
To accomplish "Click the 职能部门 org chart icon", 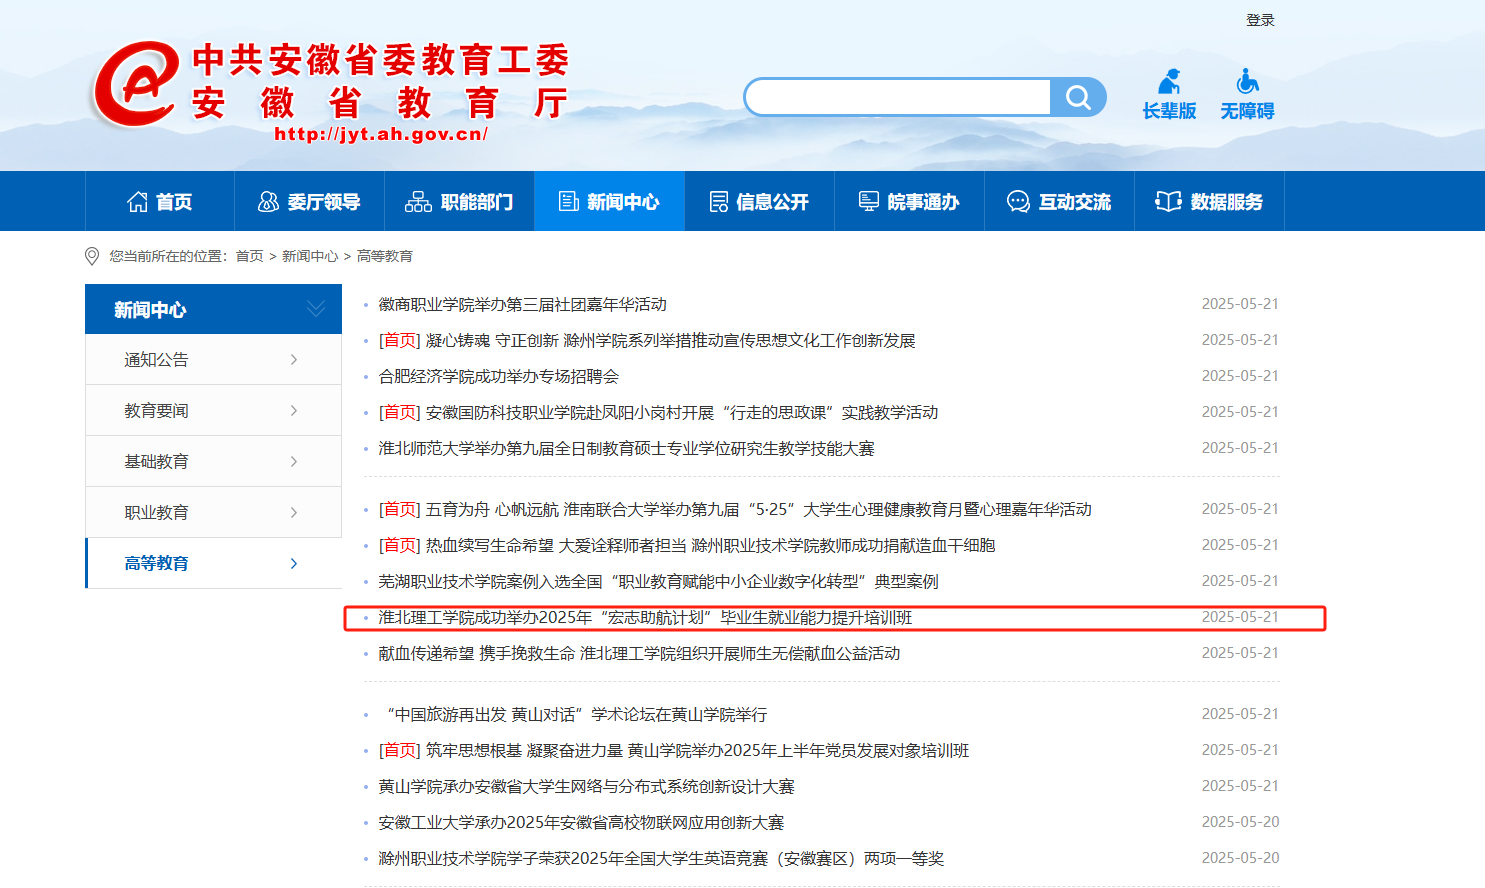I will pyautogui.click(x=418, y=202).
